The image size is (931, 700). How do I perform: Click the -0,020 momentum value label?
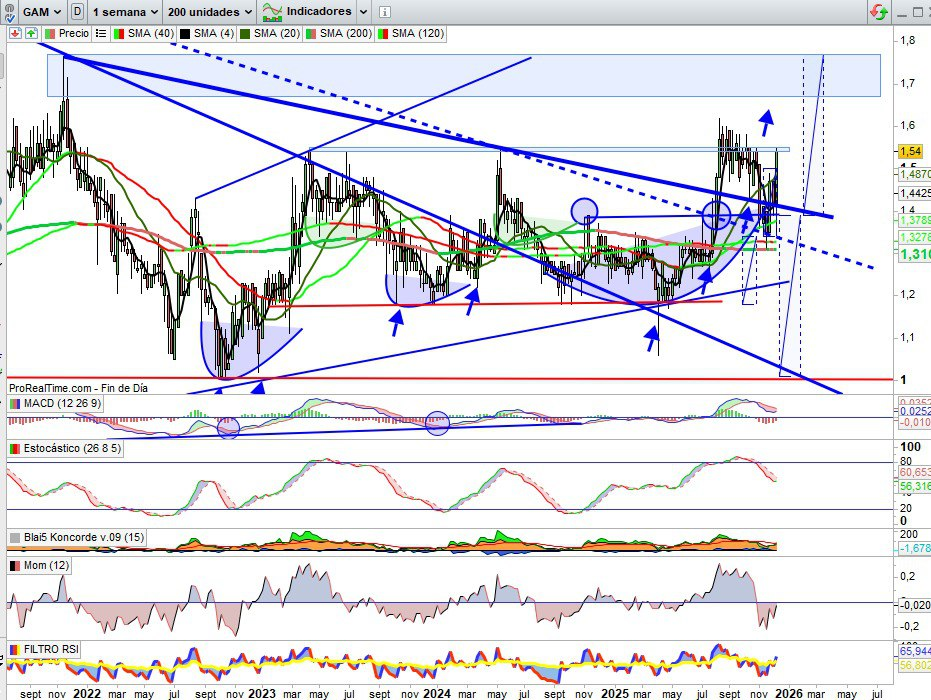(x=914, y=606)
